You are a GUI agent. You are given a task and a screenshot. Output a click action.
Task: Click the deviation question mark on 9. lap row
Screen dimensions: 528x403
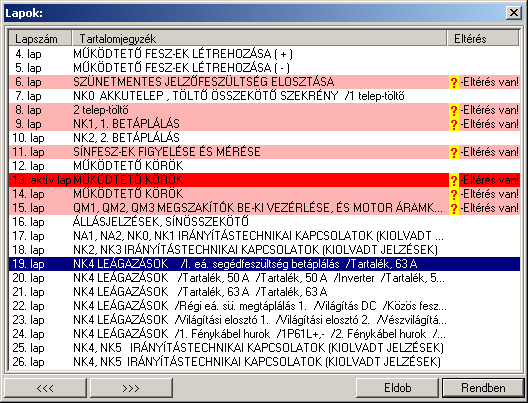454,124
